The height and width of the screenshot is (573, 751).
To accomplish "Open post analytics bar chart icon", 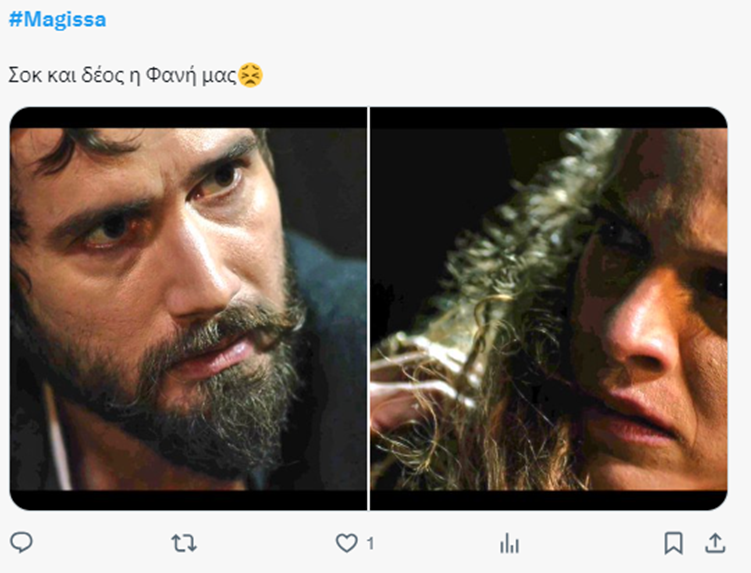I will 509,543.
